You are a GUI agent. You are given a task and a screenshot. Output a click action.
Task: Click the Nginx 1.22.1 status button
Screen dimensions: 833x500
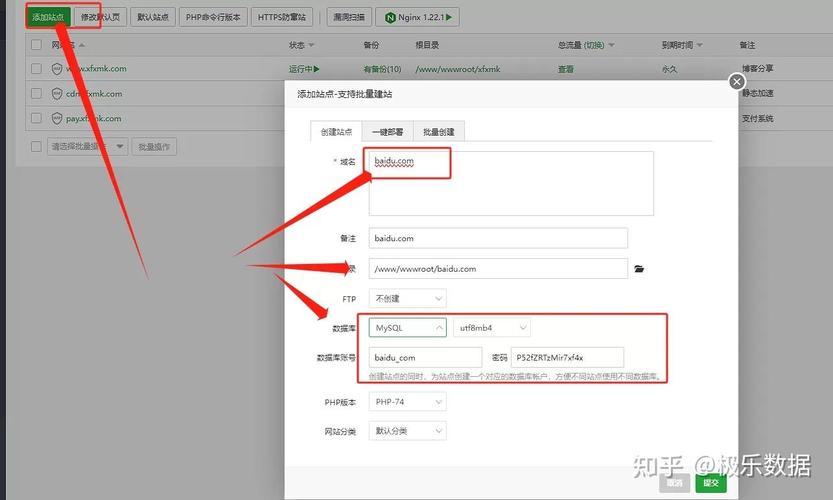coord(418,18)
